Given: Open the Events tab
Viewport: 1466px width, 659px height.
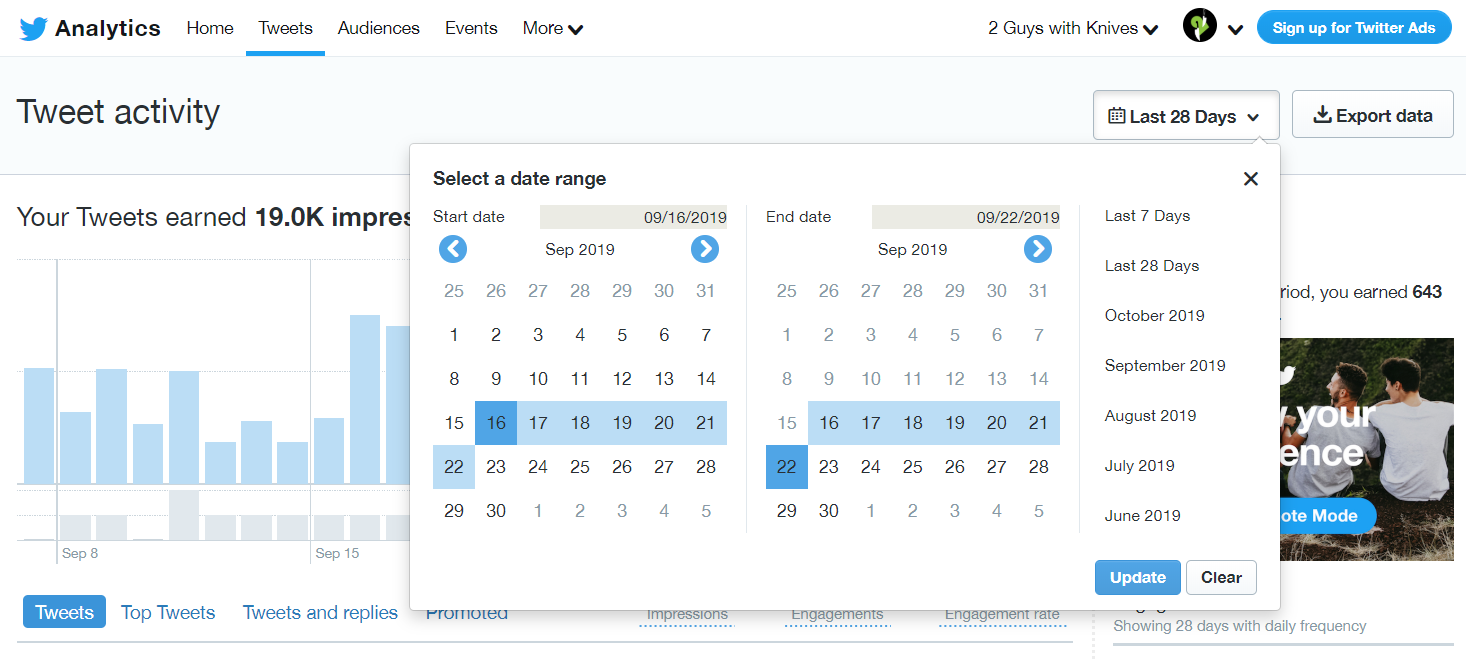Looking at the screenshot, I should pos(471,28).
